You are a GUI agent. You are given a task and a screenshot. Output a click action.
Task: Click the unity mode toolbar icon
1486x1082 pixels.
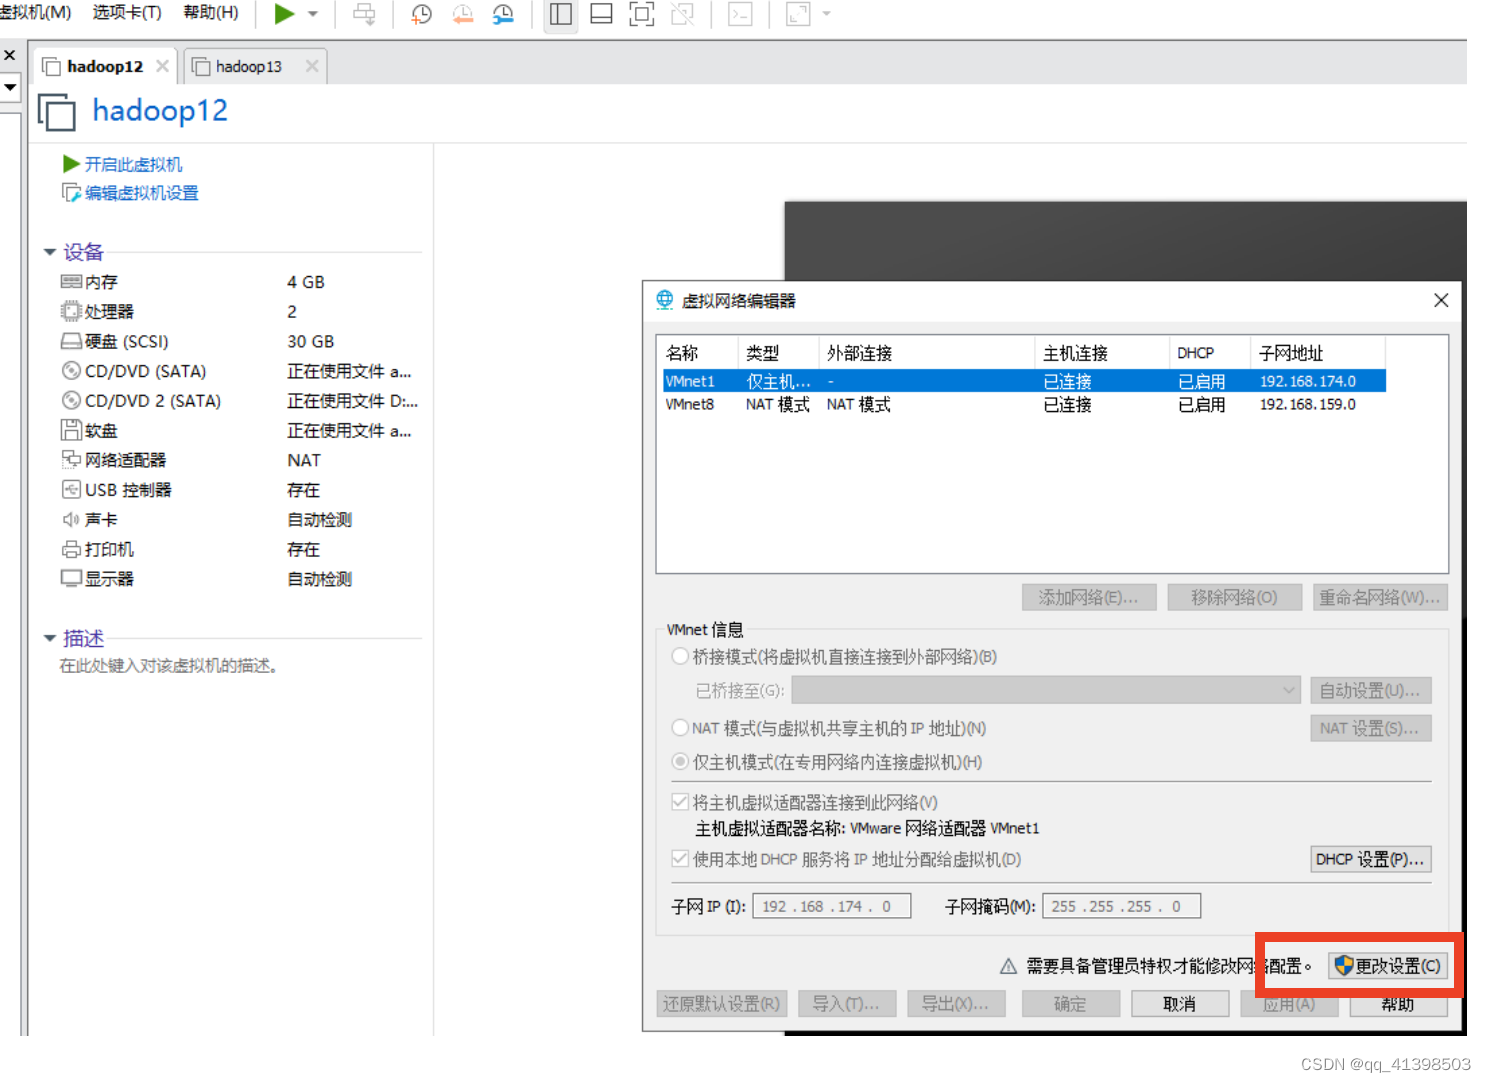tap(682, 14)
